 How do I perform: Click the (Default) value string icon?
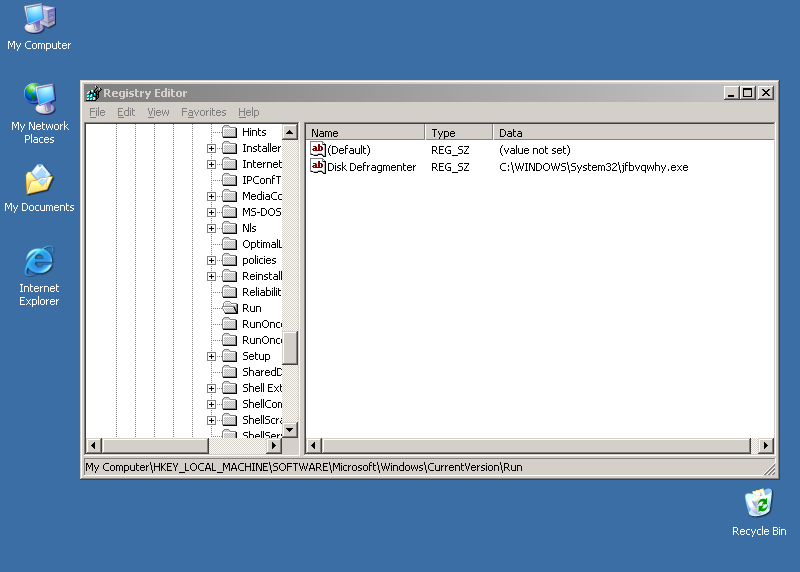coord(318,150)
